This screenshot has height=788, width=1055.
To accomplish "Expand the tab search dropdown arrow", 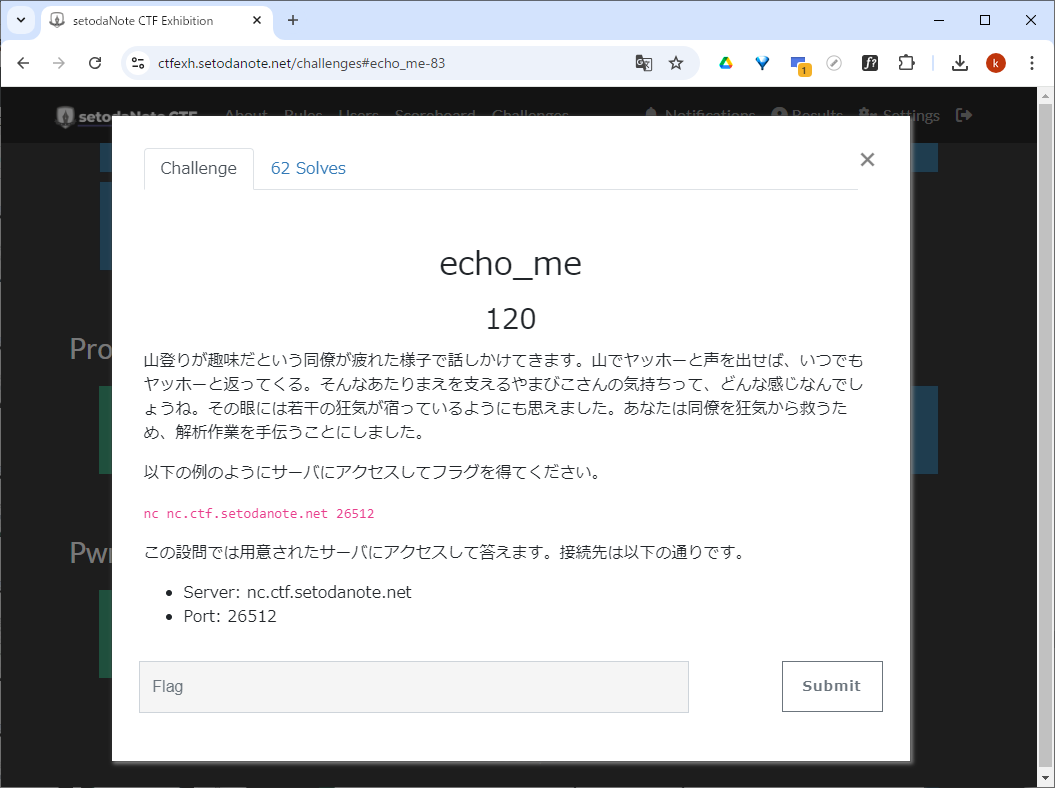I will [x=21, y=20].
